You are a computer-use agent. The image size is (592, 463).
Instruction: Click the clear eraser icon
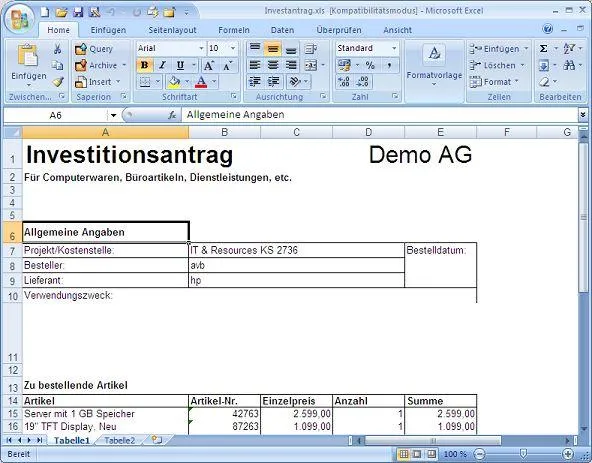(x=544, y=82)
